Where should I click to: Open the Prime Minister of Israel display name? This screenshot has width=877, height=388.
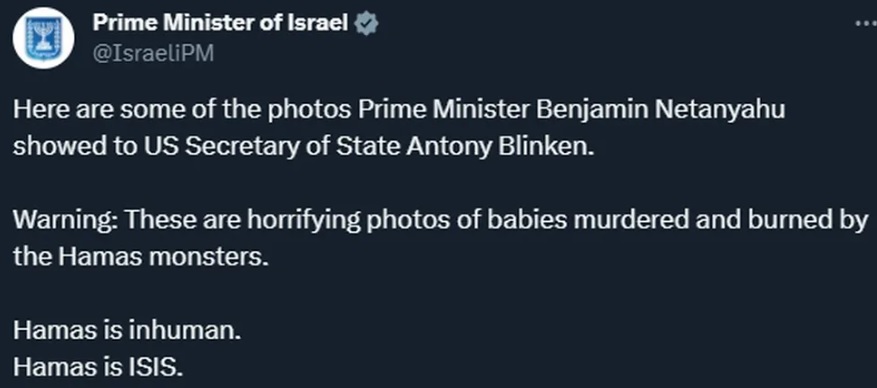point(220,23)
